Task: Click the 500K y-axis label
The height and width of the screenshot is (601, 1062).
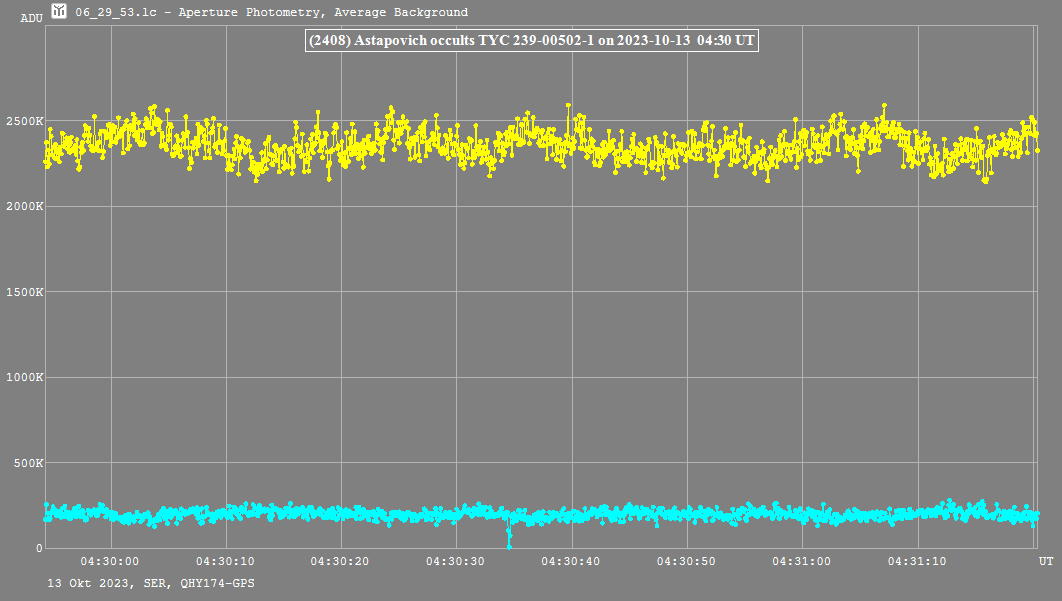Action: tap(27, 463)
